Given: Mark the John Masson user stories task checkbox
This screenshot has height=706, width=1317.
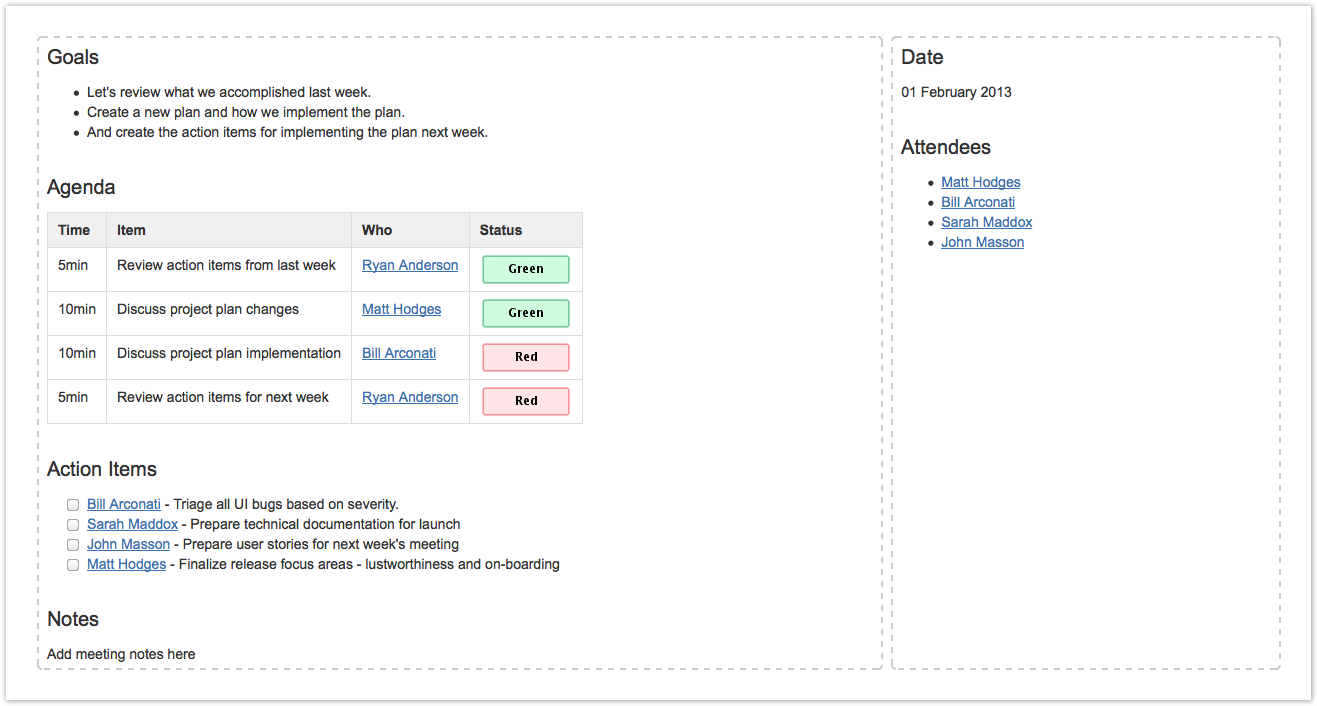Looking at the screenshot, I should click(x=73, y=545).
